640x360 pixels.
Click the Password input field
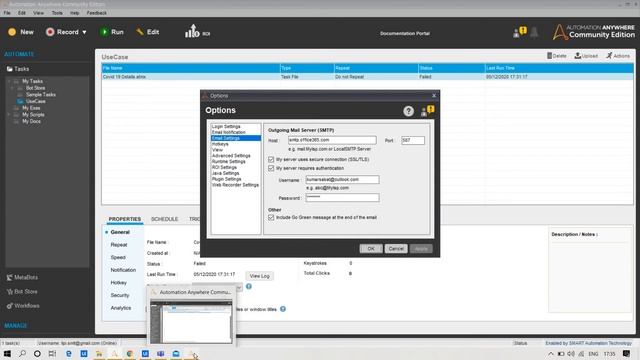(342, 198)
